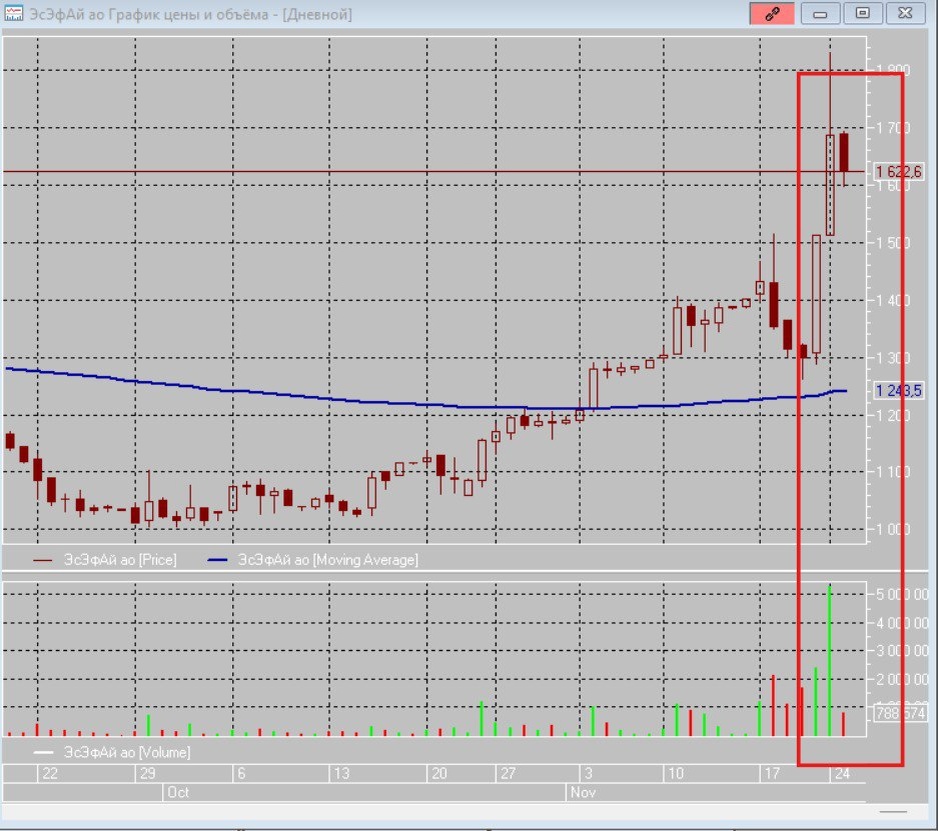
Task: Click date 3 on the time axis
Action: tap(588, 774)
